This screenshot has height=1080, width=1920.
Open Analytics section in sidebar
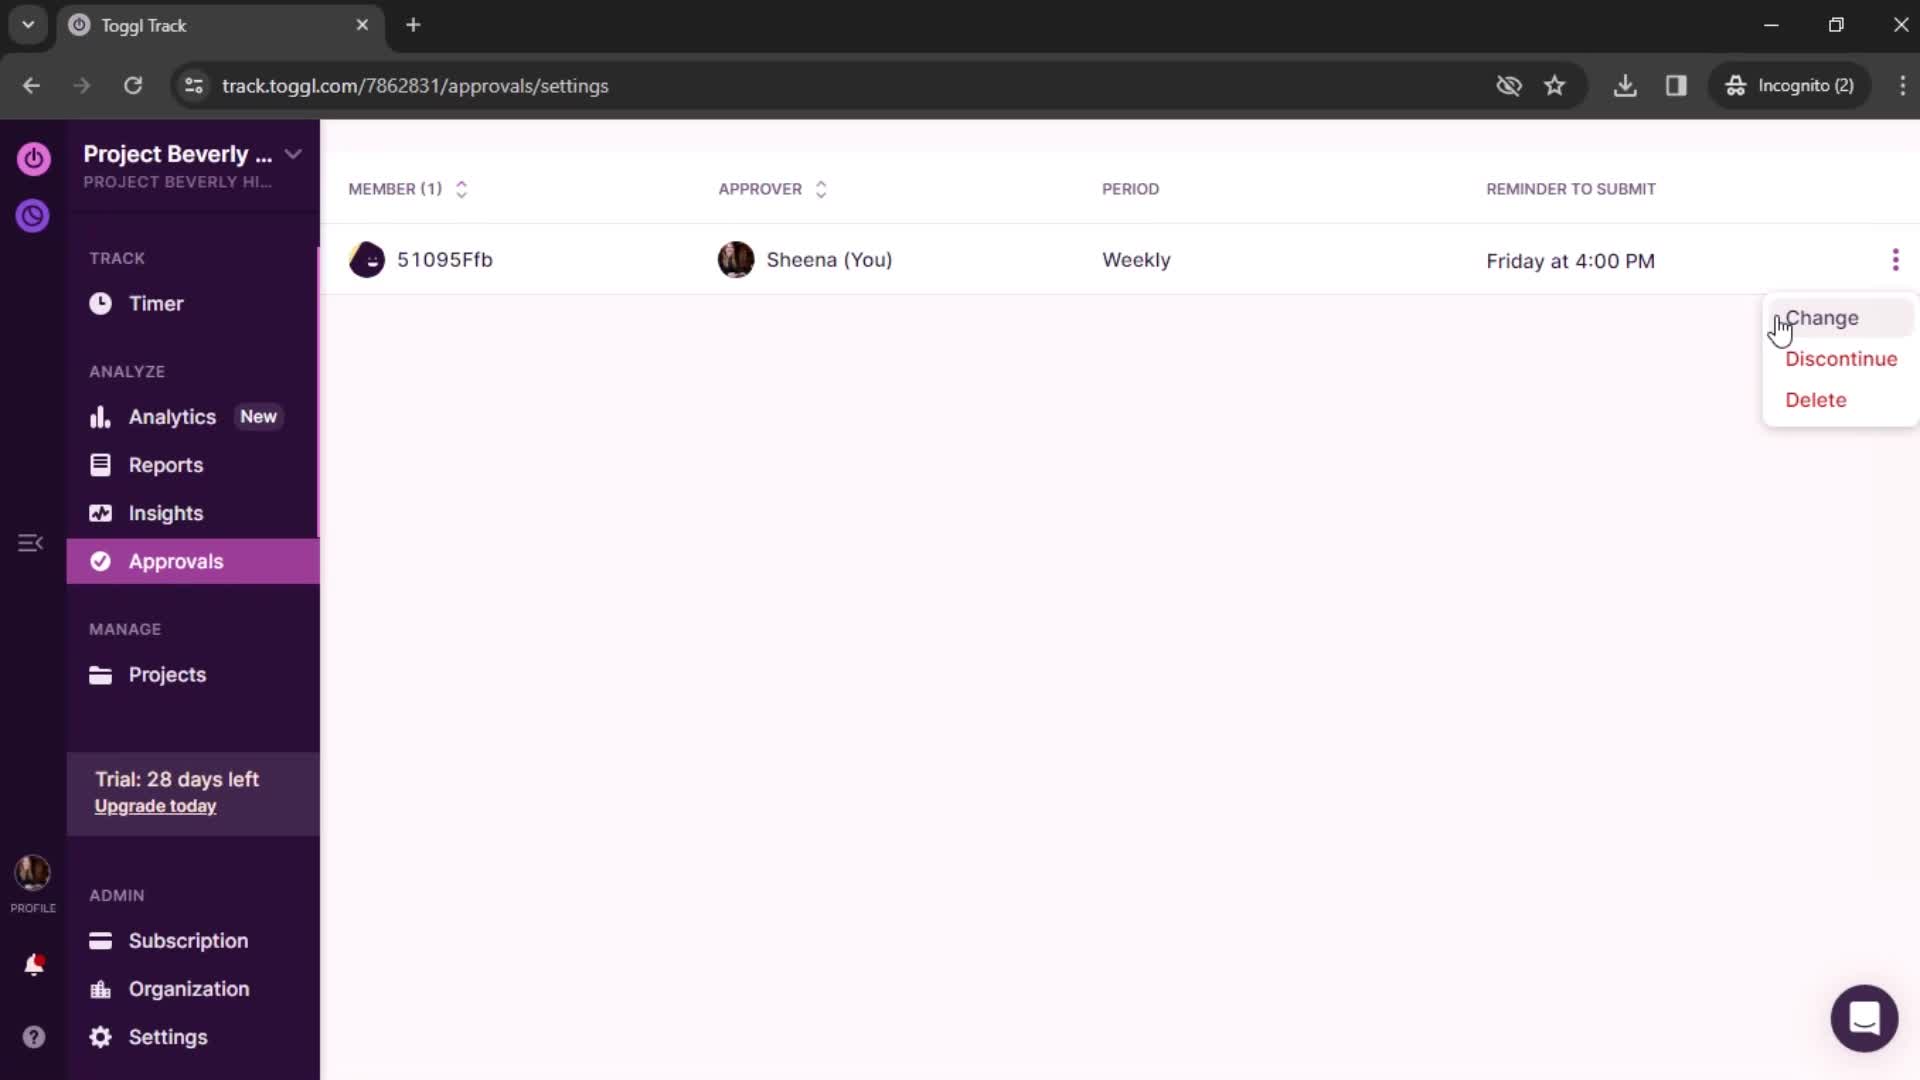[171, 417]
